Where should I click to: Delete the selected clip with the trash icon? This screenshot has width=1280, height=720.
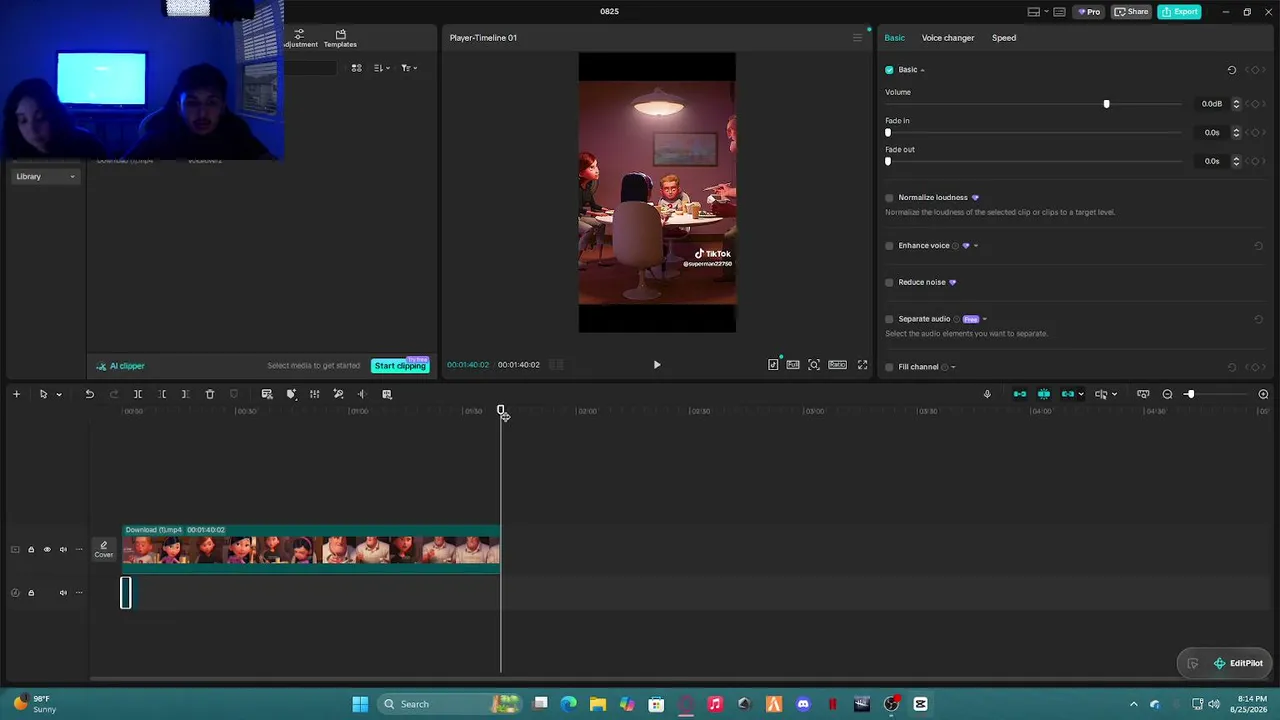(210, 394)
